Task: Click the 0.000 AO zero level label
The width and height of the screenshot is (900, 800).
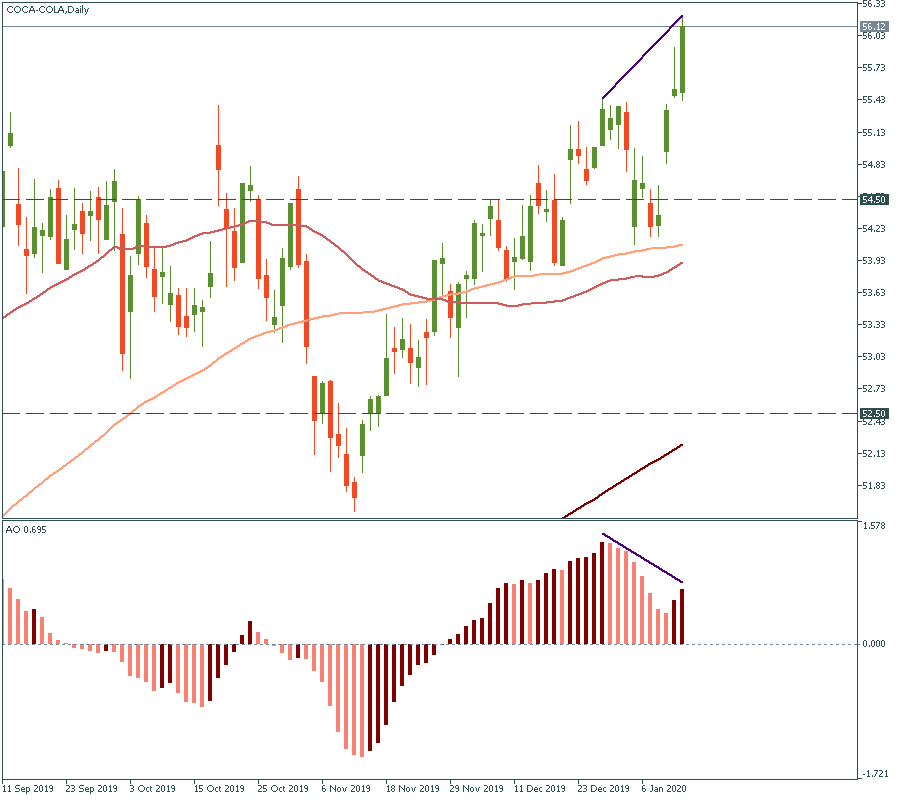Action: click(x=872, y=644)
